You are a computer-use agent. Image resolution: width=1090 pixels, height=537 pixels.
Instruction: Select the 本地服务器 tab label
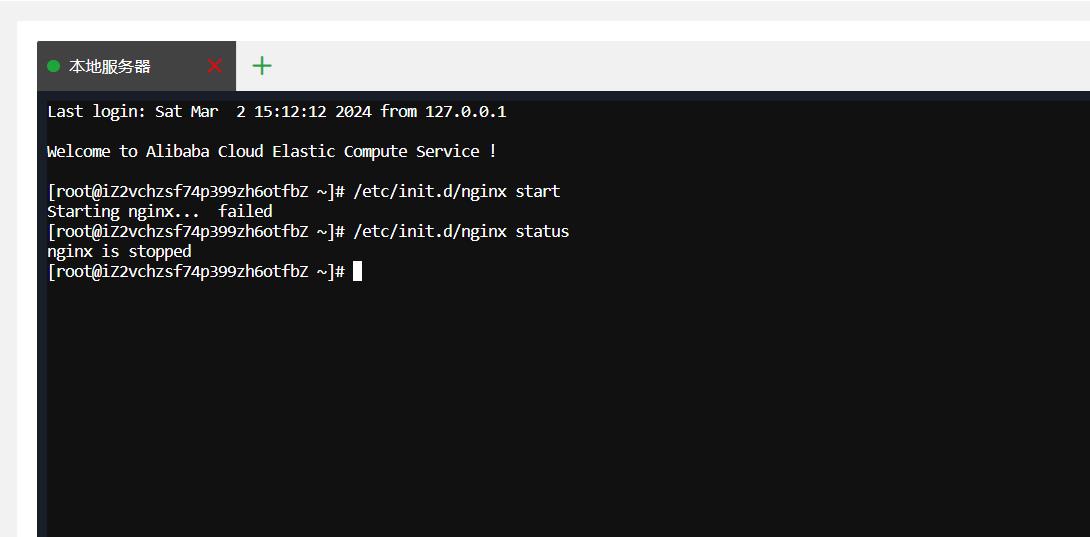110,66
